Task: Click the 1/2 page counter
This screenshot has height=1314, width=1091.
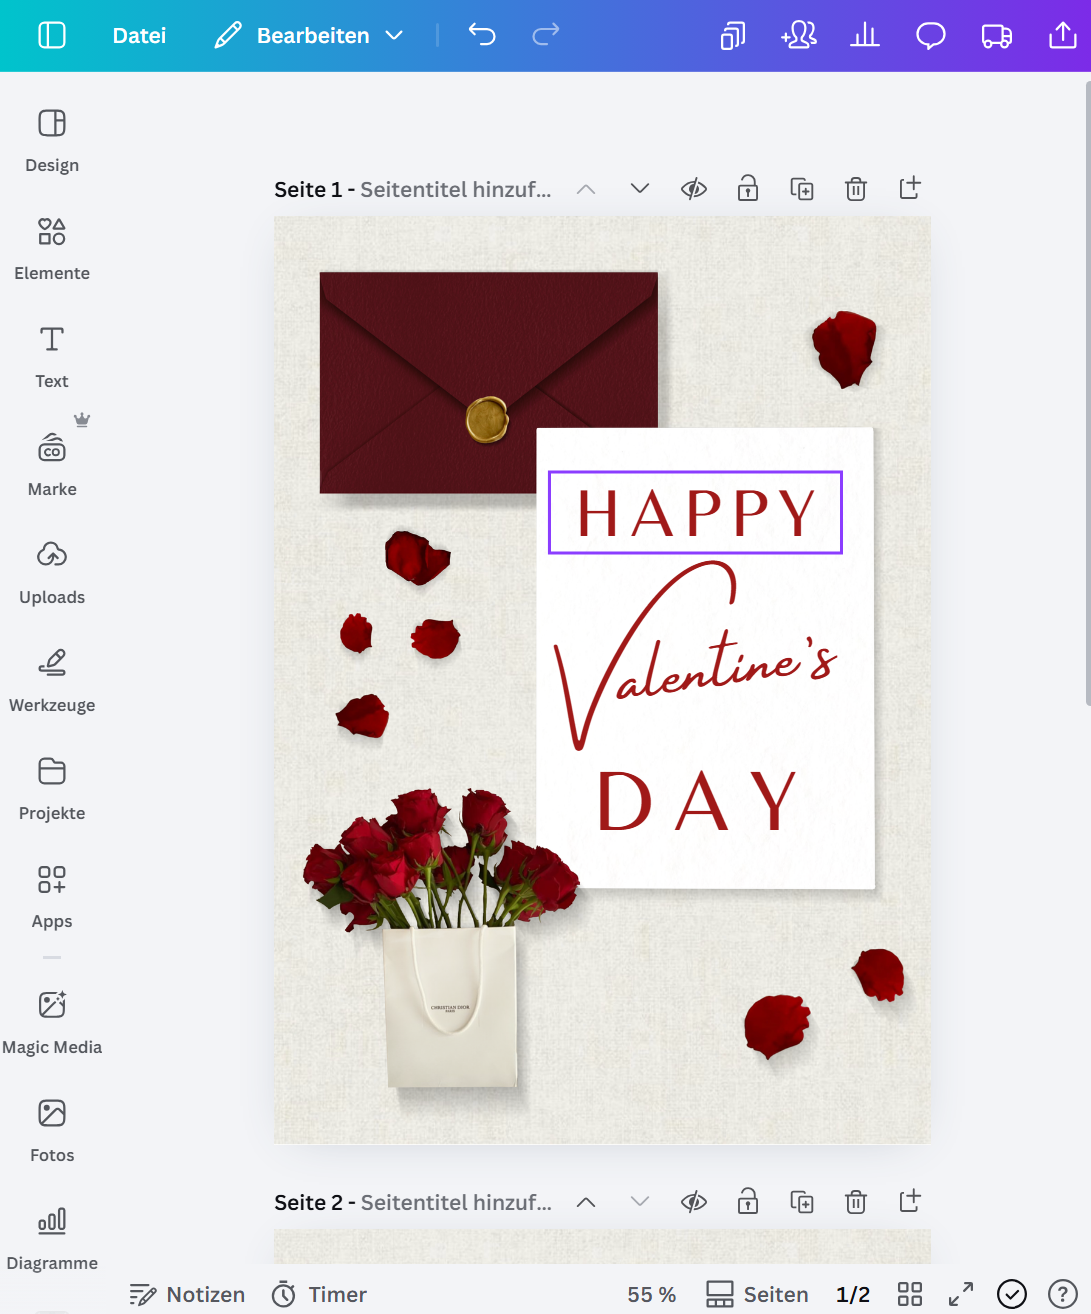Action: [x=853, y=1294]
